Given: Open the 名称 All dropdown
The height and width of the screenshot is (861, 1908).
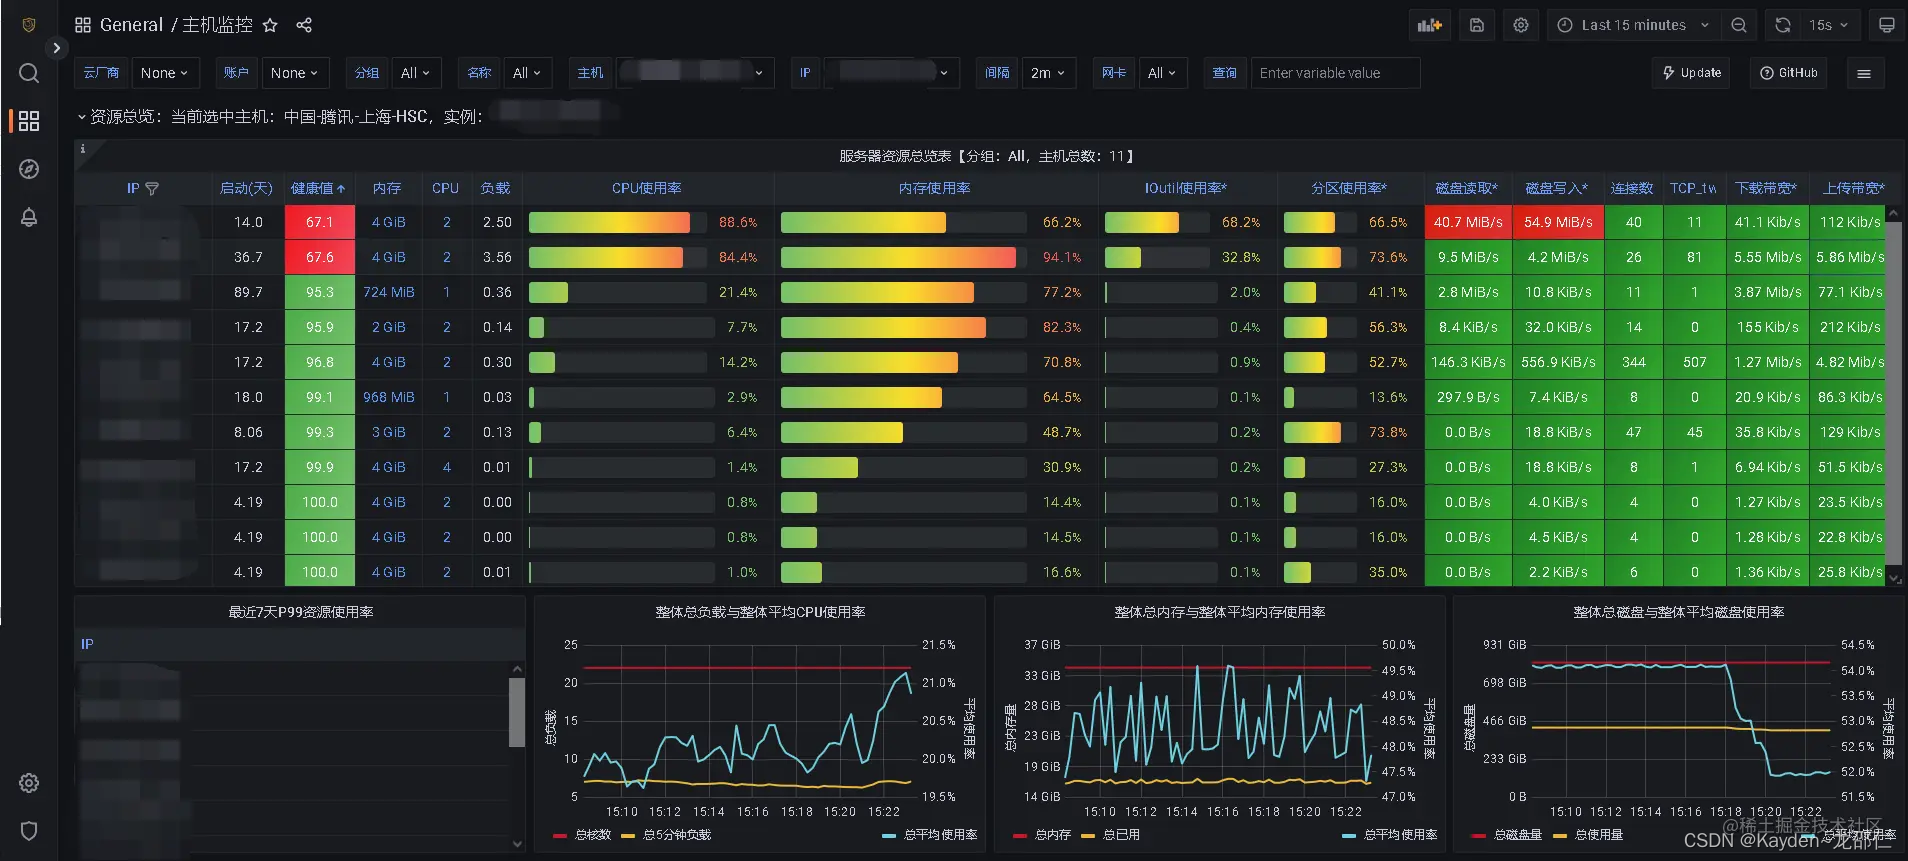Looking at the screenshot, I should click(528, 73).
